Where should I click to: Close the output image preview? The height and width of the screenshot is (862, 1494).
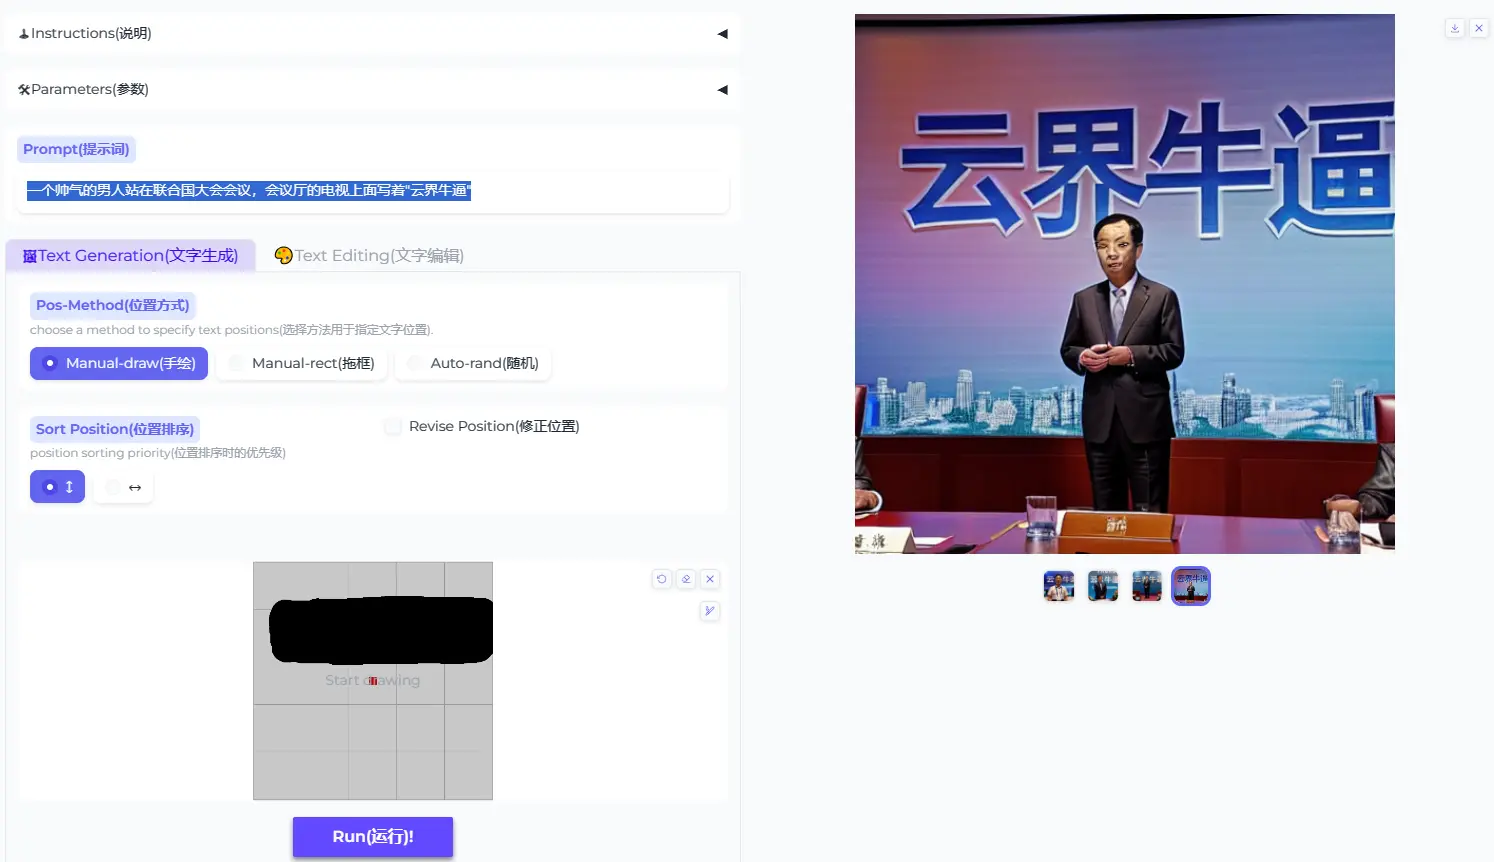[1479, 28]
